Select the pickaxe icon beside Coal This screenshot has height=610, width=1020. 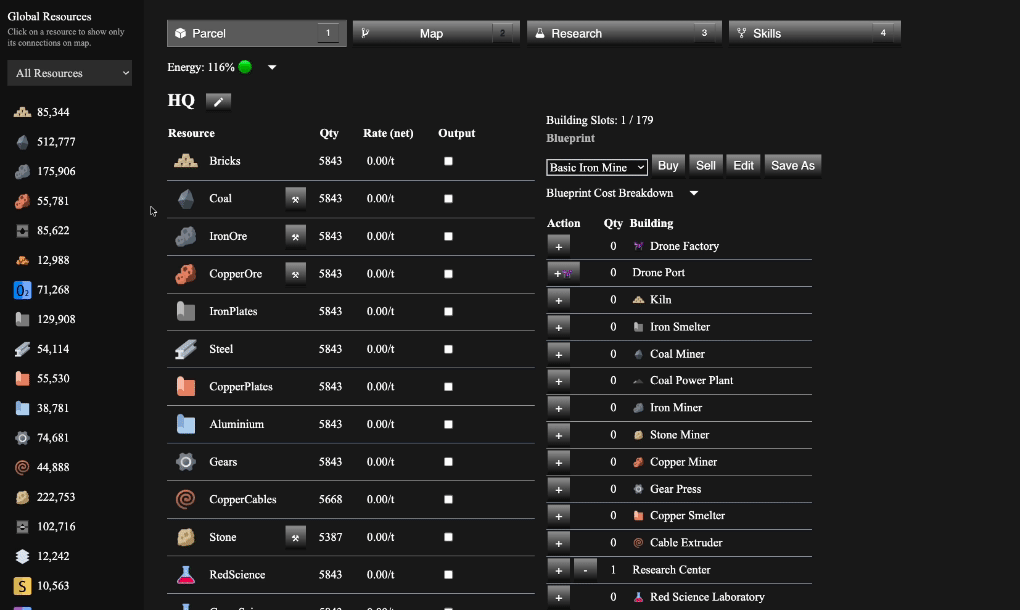295,198
